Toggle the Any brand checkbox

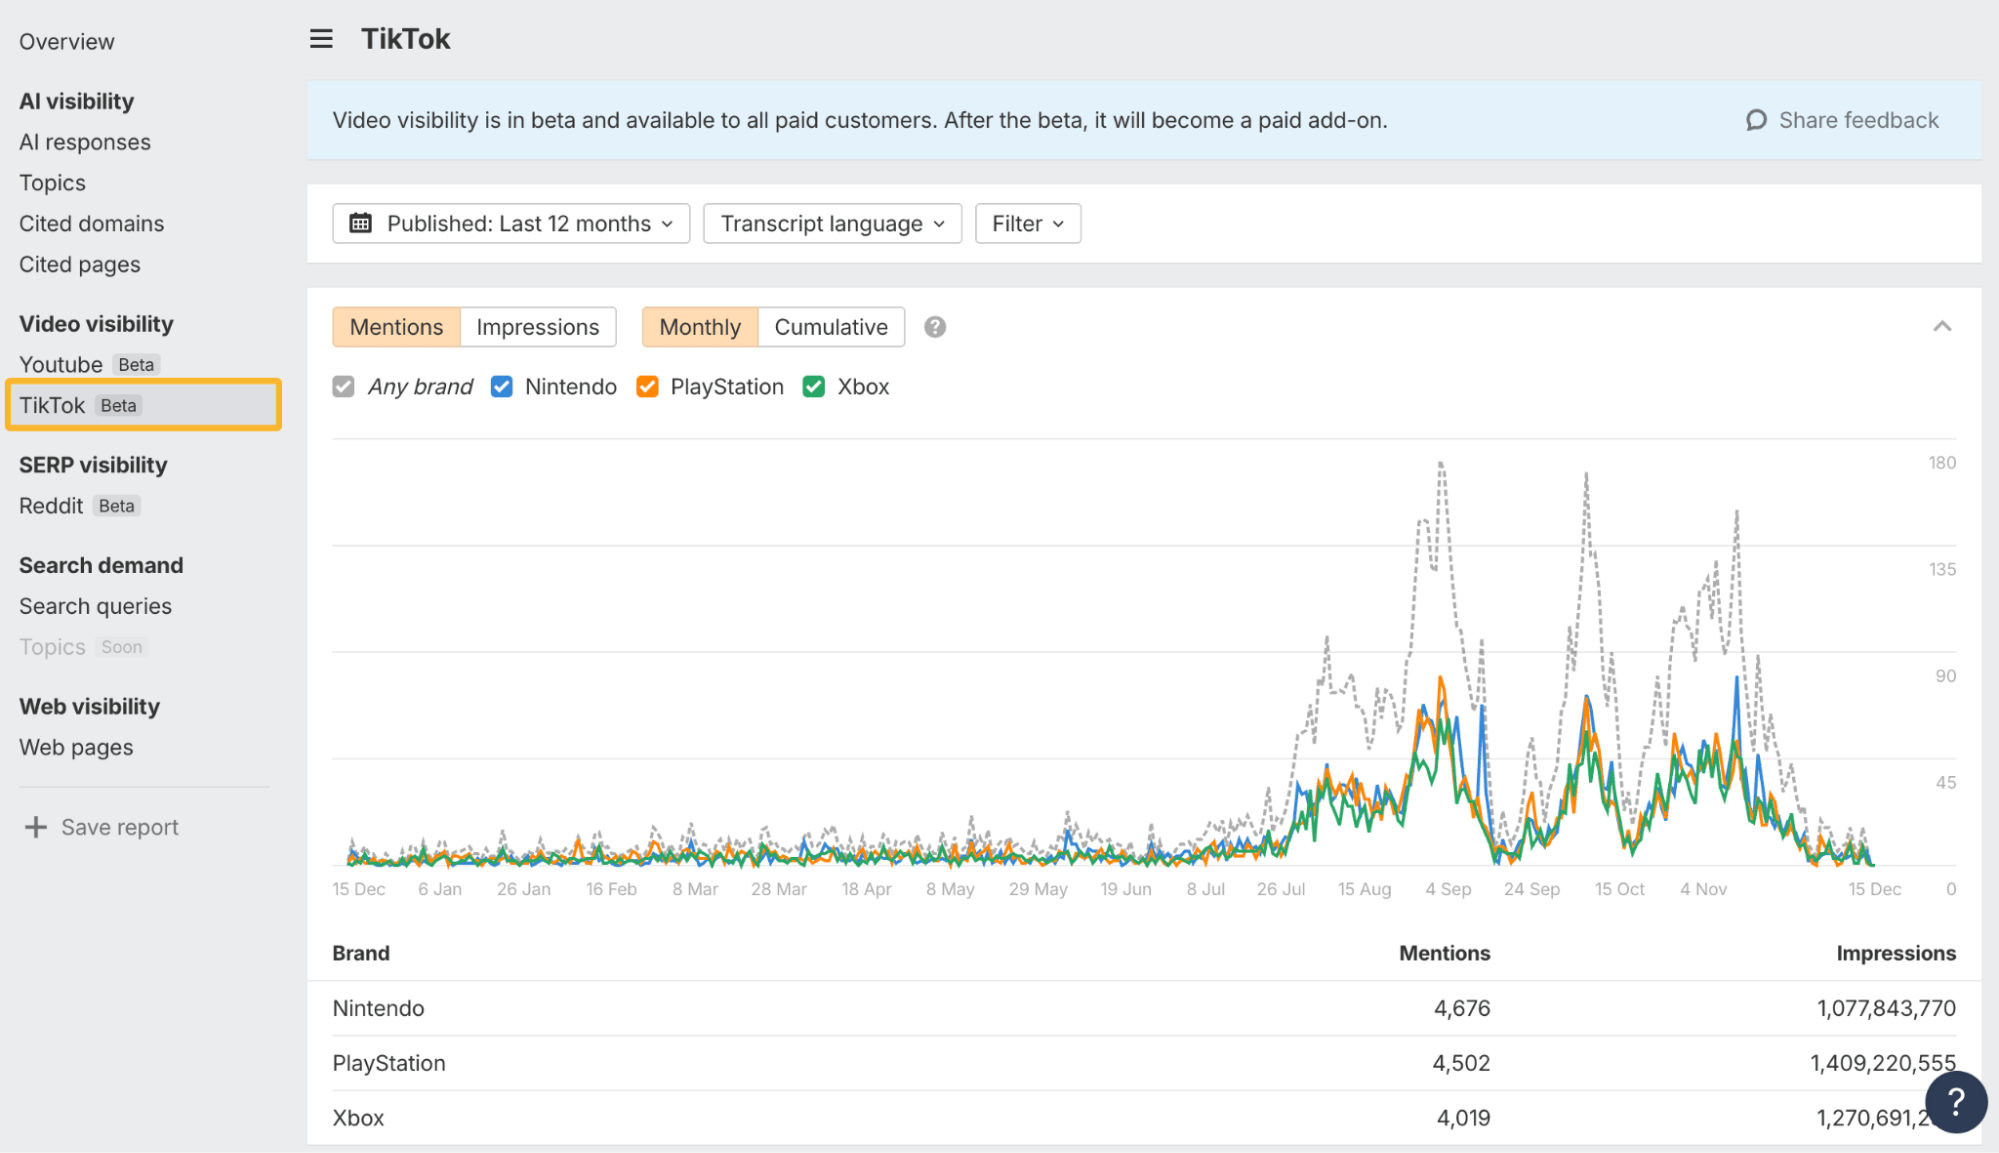(343, 387)
